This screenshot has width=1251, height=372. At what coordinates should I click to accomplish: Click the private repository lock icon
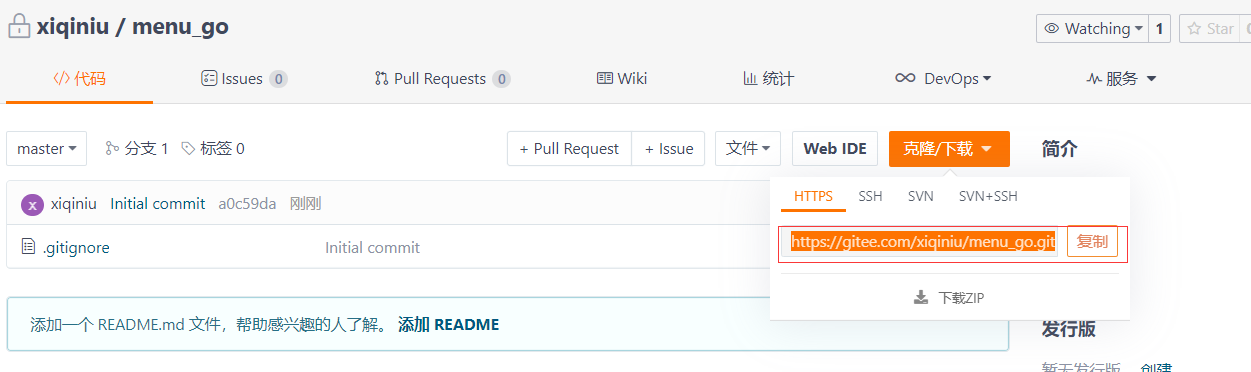coord(20,27)
